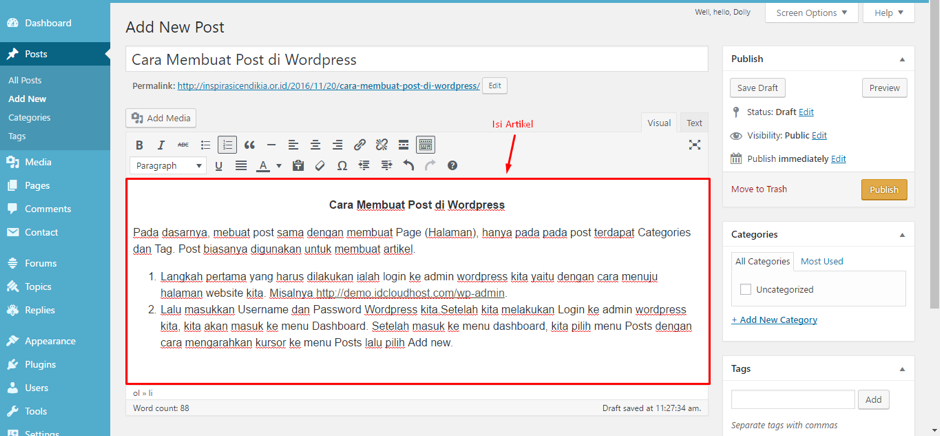Click the Add New Category link
Image resolution: width=940 pixels, height=436 pixels.
coord(774,320)
